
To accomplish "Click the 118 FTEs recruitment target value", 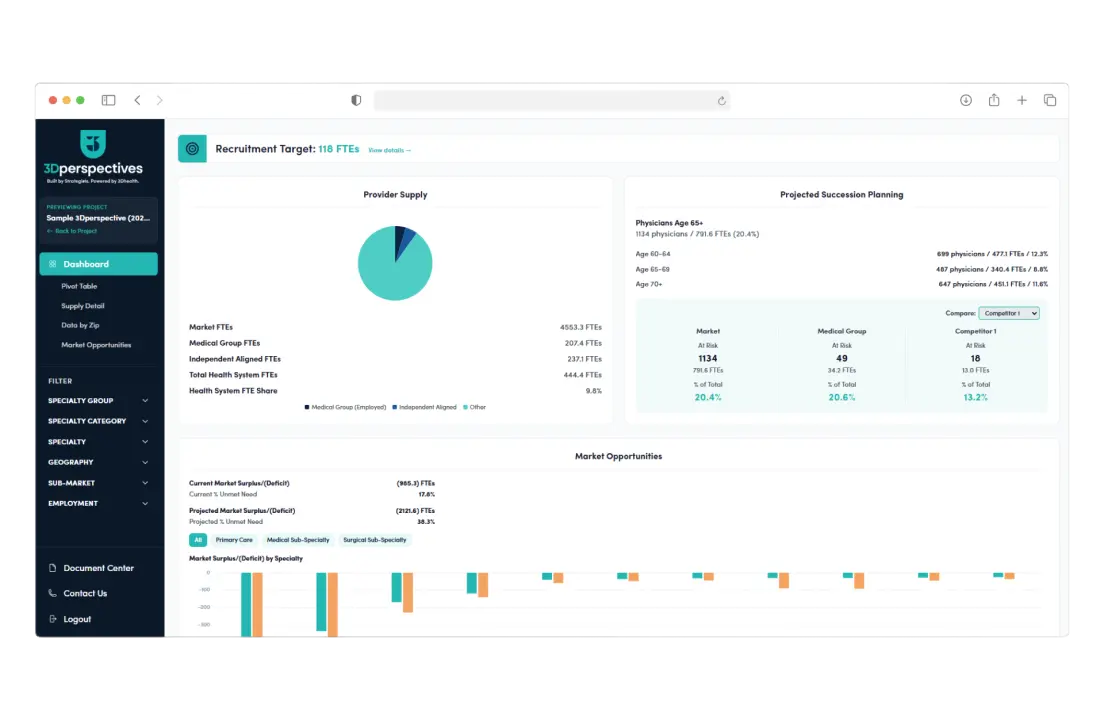I will pos(339,149).
